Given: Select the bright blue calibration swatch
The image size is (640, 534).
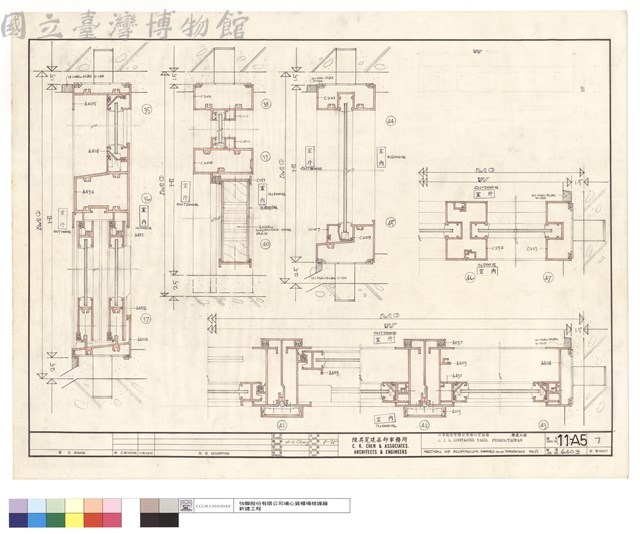Looking at the screenshot, I should pos(37,520).
